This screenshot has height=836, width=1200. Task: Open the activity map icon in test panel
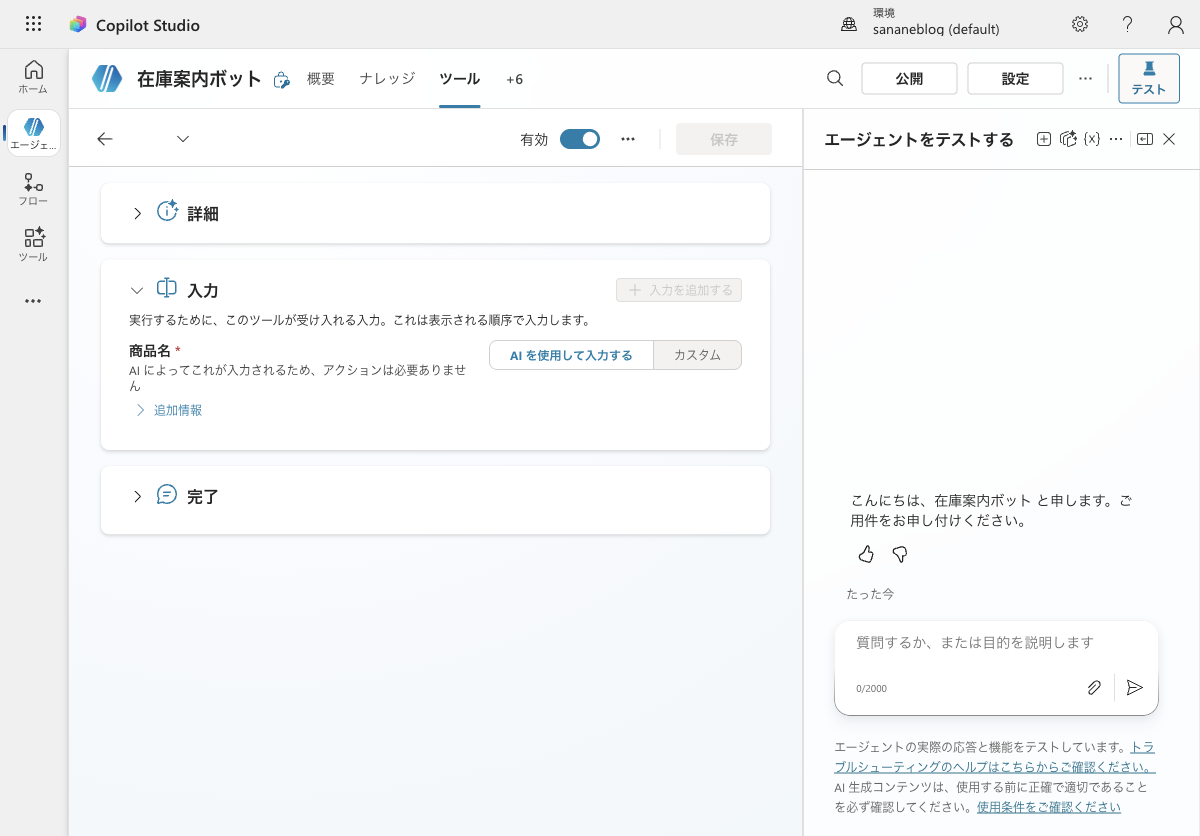(1068, 139)
